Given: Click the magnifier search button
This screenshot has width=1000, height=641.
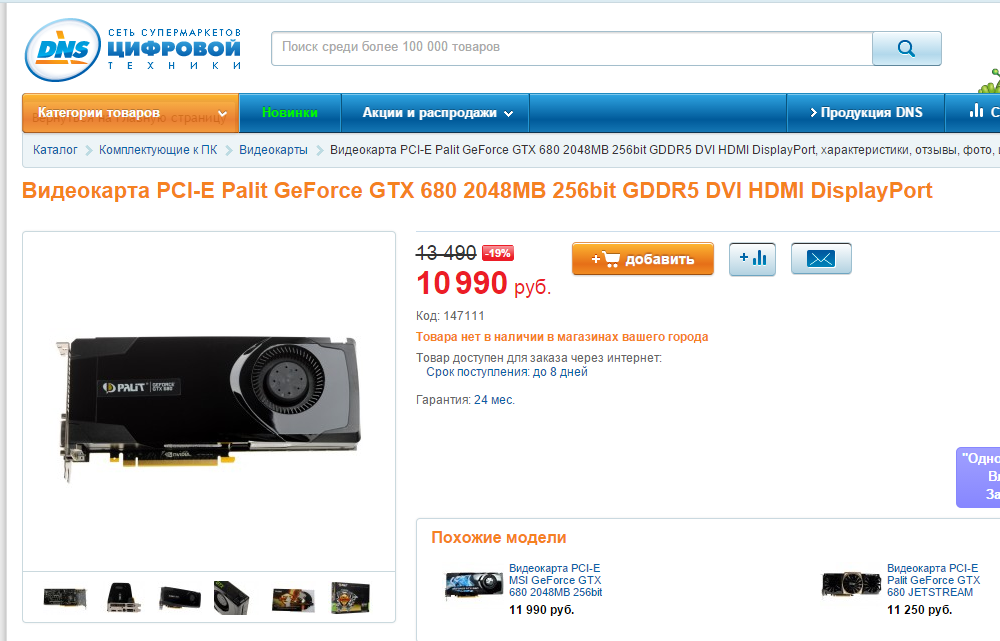Looking at the screenshot, I should tap(906, 48).
